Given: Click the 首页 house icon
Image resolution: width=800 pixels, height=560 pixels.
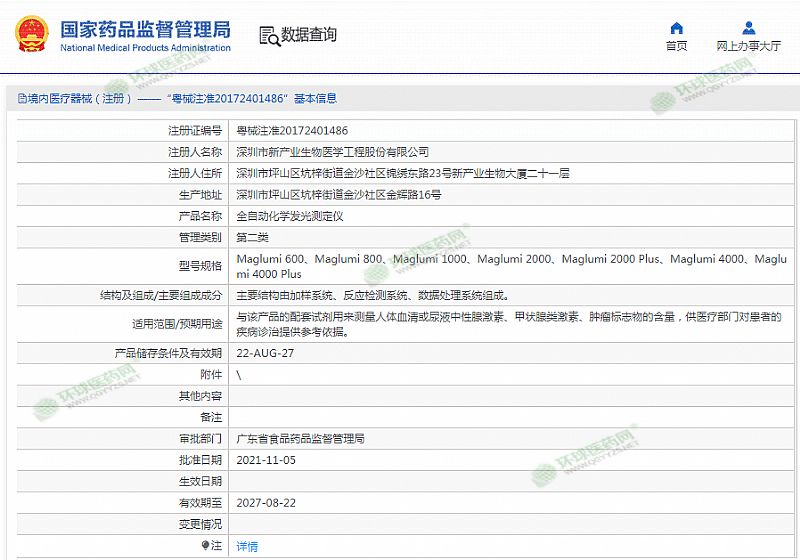Looking at the screenshot, I should 677,28.
